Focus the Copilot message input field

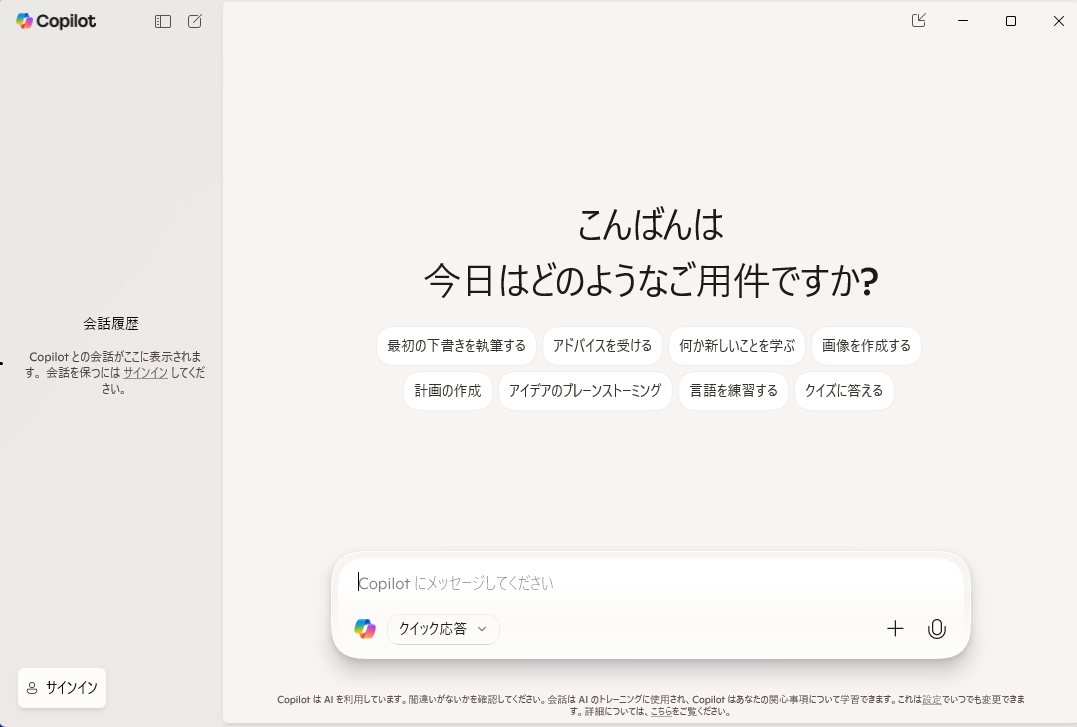(x=650, y=583)
